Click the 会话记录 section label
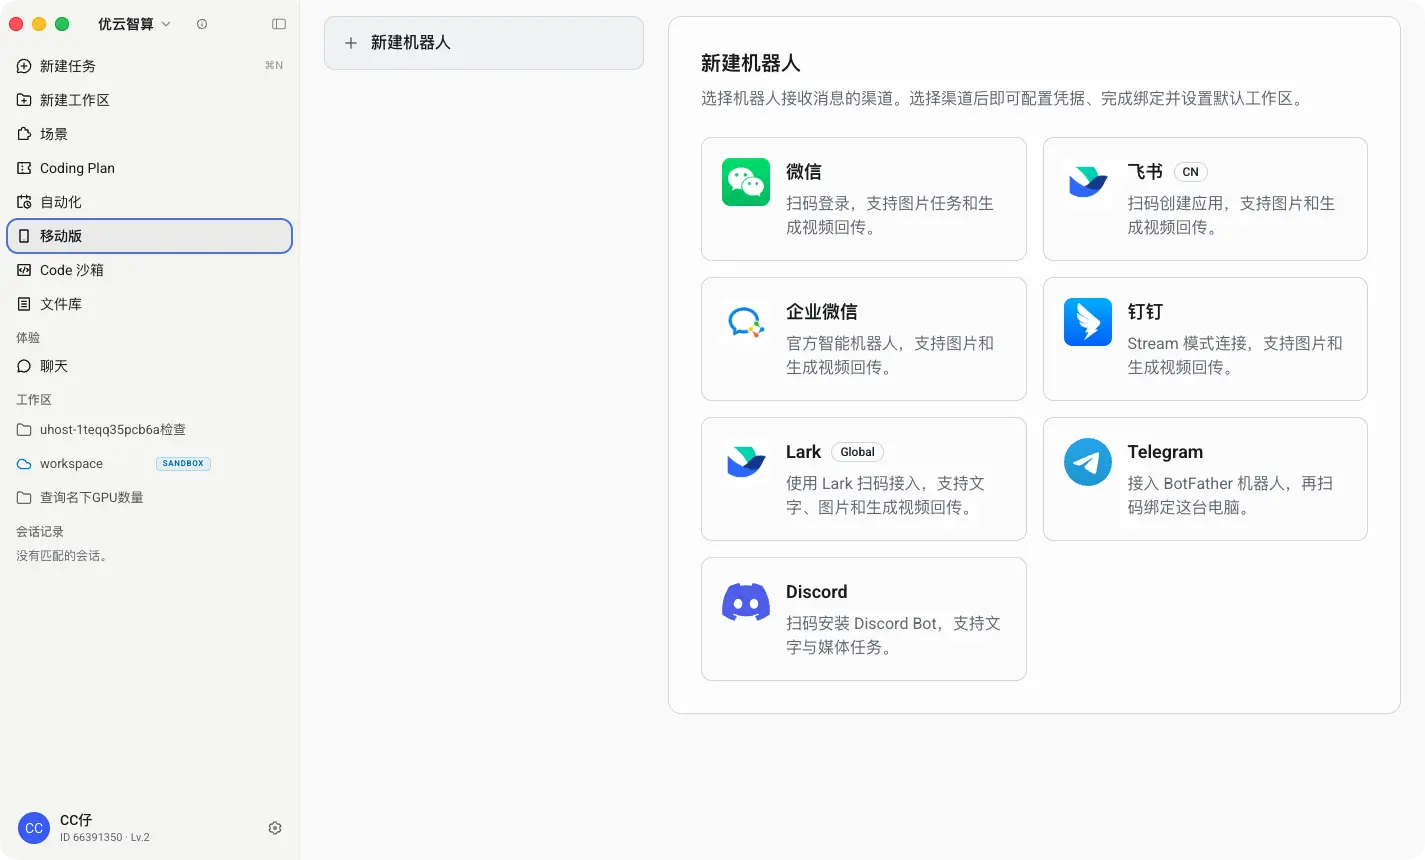Image resolution: width=1425 pixels, height=860 pixels. 40,532
